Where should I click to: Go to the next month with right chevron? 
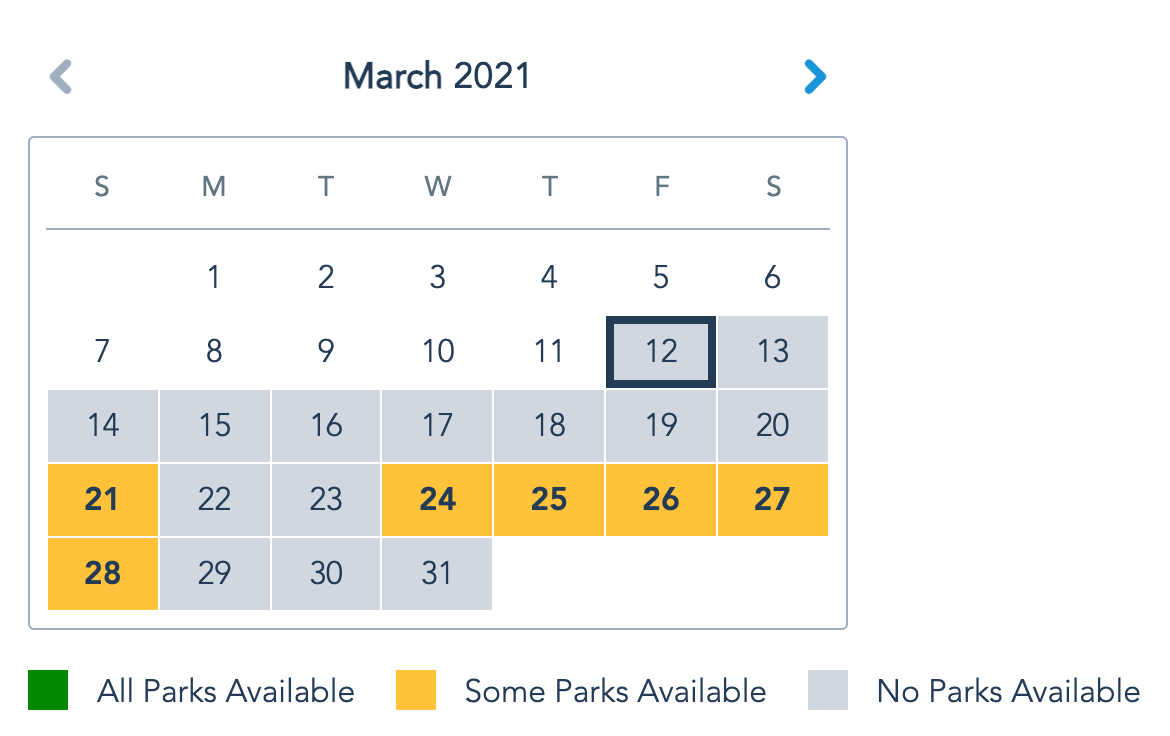tap(815, 77)
